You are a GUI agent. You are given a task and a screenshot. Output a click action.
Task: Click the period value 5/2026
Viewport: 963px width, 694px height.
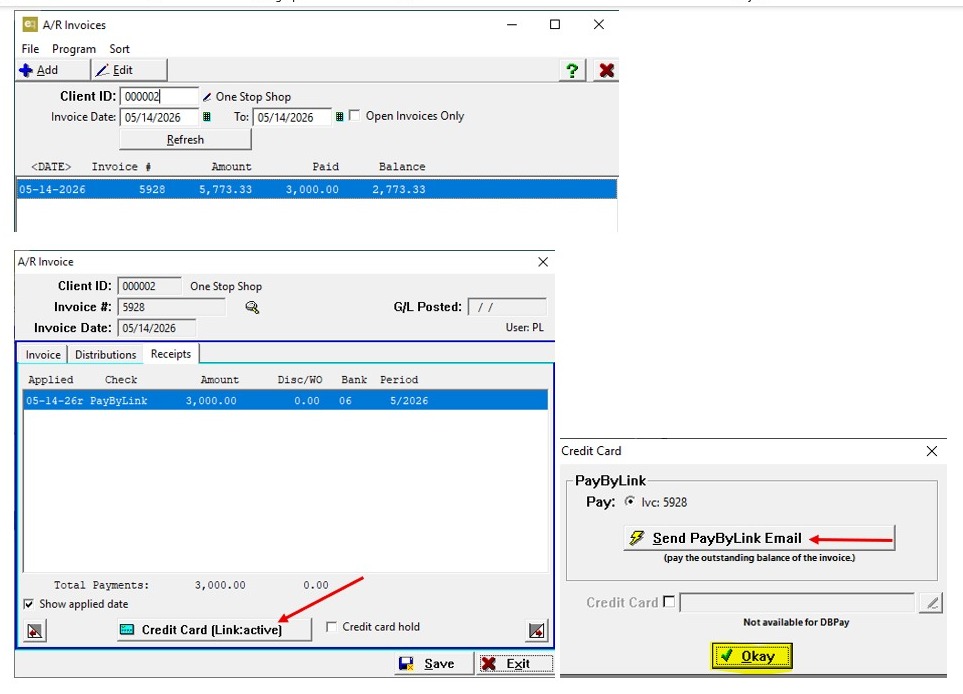[x=409, y=400]
